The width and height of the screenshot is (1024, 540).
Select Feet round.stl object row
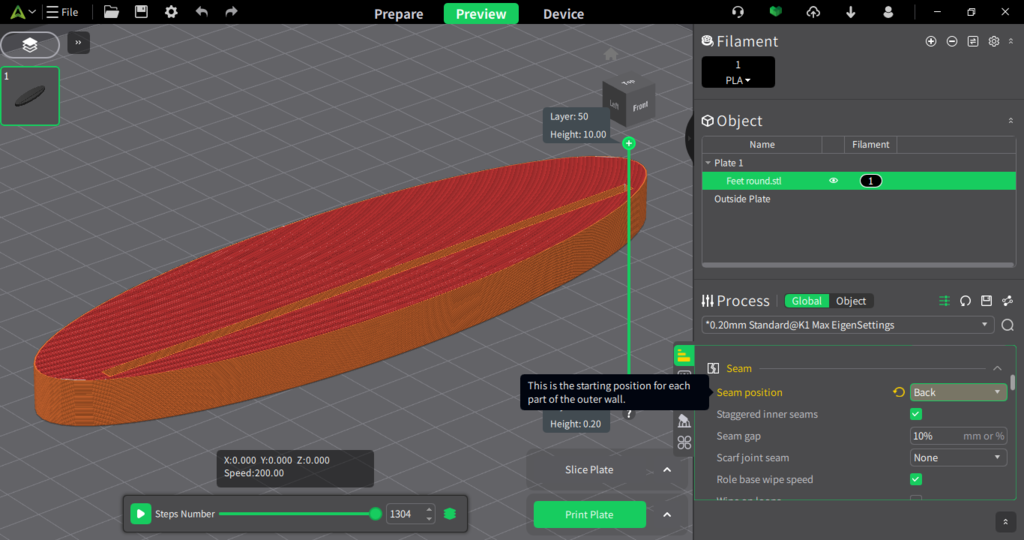859,181
